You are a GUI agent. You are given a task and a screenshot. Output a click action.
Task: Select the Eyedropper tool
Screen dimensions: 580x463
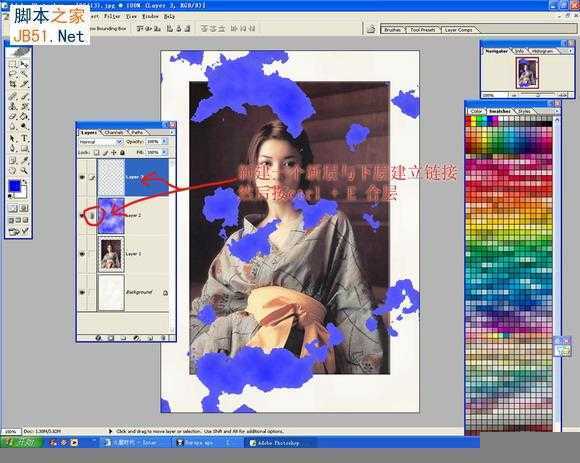(24, 160)
